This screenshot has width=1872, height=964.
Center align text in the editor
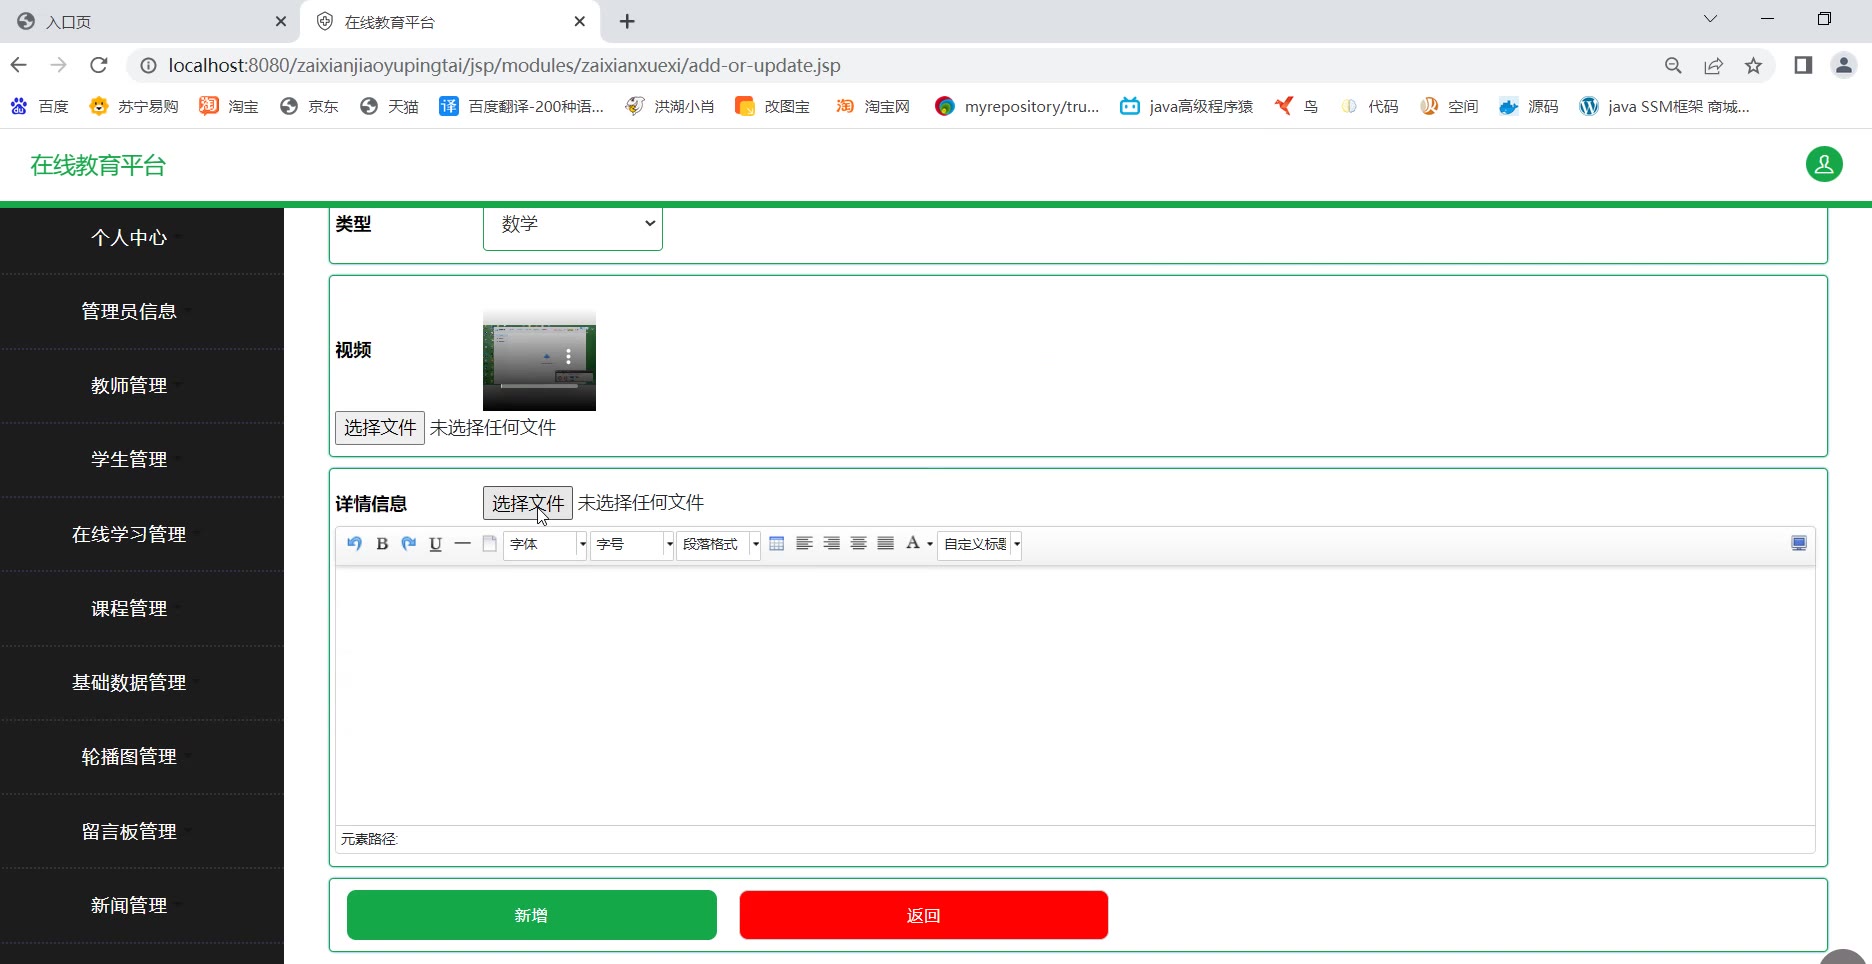pos(858,544)
